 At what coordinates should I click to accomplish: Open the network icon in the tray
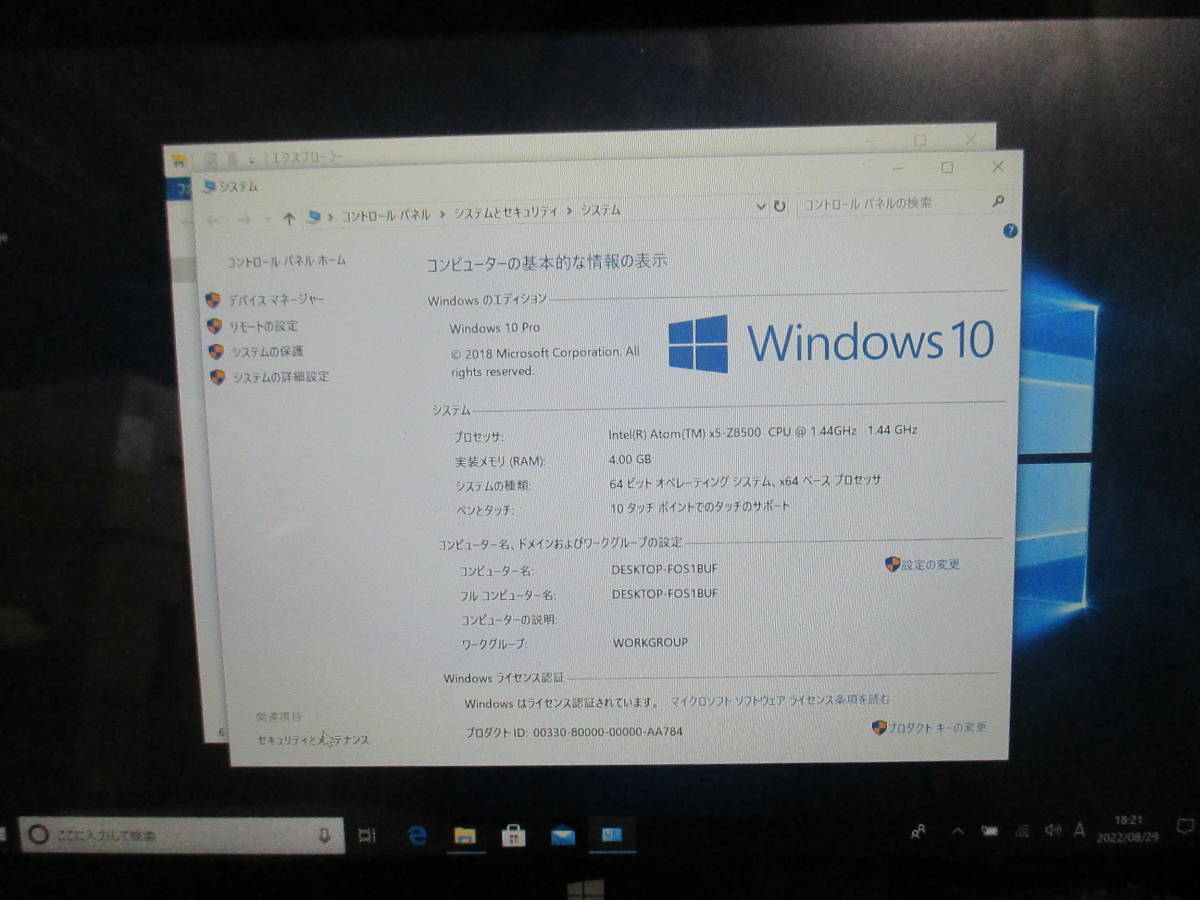click(1021, 830)
